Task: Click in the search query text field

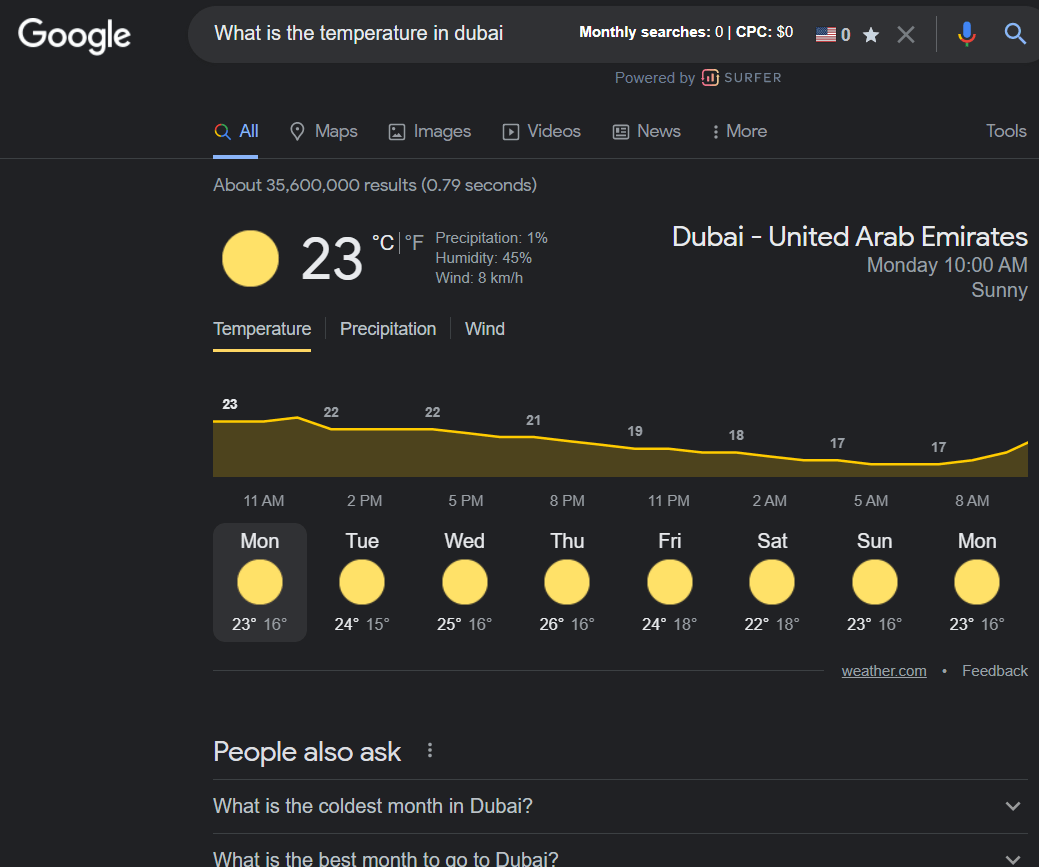Action: pyautogui.click(x=380, y=33)
